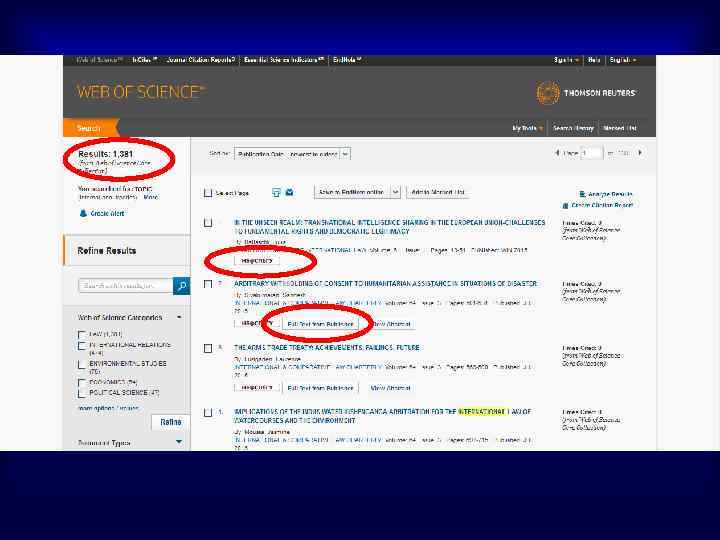Tick the Political Science category checkbox
Image resolution: width=720 pixels, height=540 pixels.
click(82, 394)
